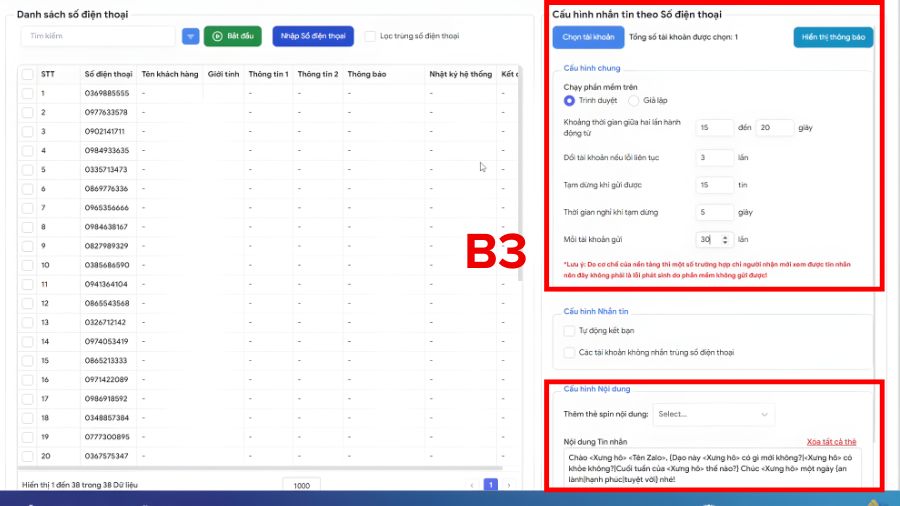The height and width of the screenshot is (506, 900).
Task: Select the Giả lập radio button
Action: [634, 100]
